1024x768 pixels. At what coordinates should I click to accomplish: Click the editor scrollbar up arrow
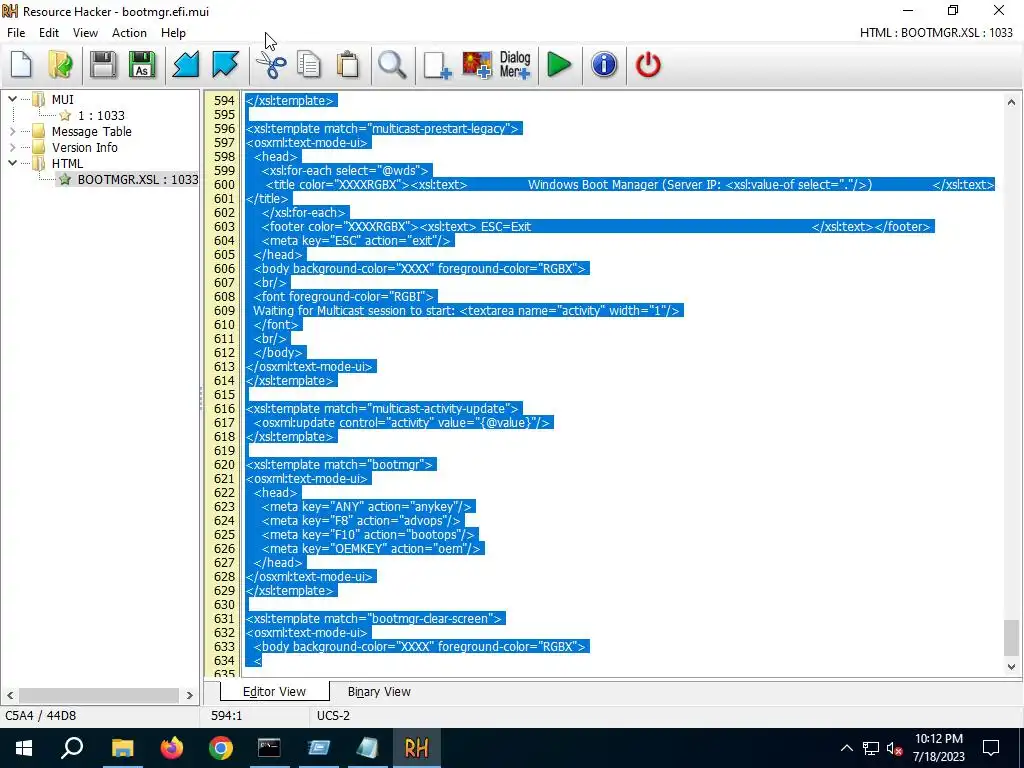pos(1011,102)
